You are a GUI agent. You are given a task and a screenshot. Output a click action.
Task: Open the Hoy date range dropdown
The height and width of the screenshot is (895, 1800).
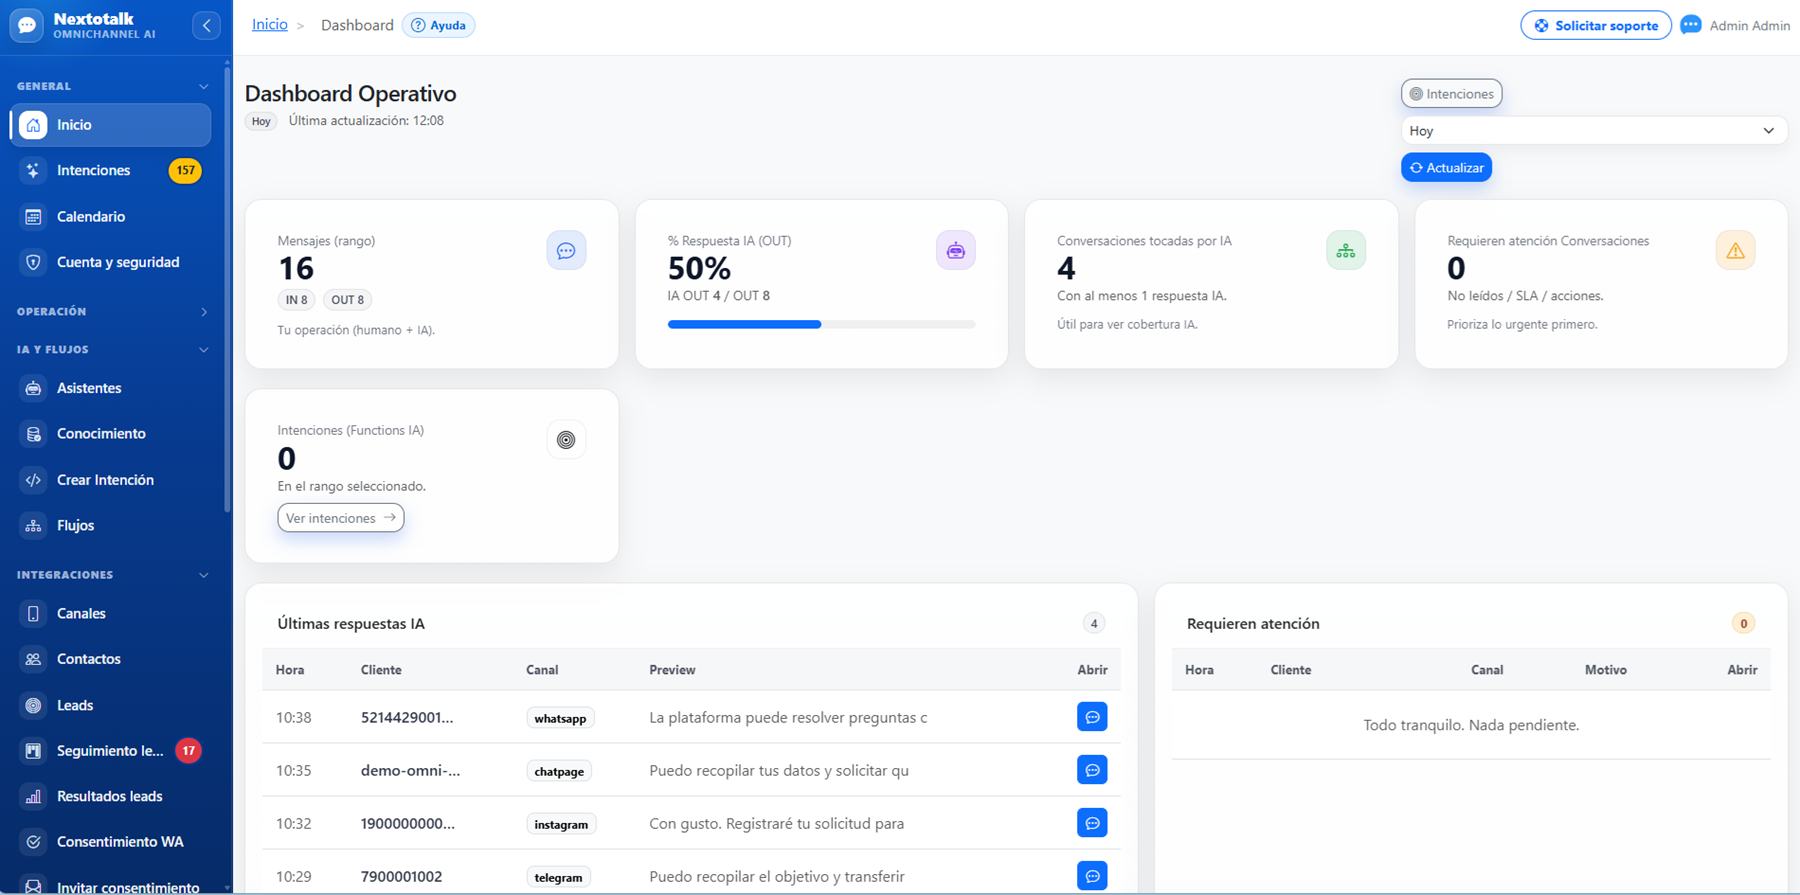(1594, 131)
